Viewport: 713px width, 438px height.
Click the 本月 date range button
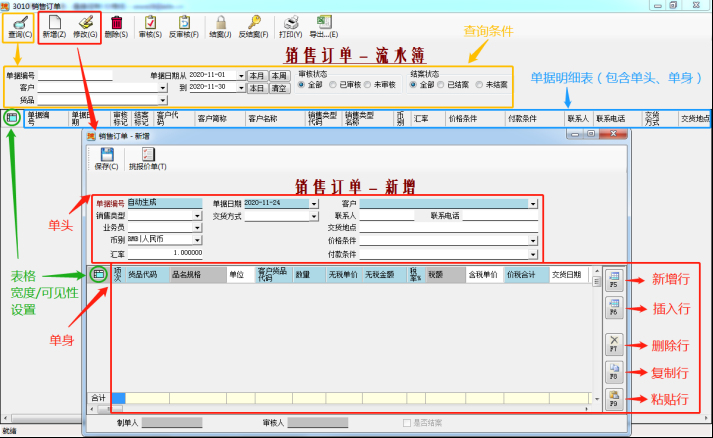[256, 75]
